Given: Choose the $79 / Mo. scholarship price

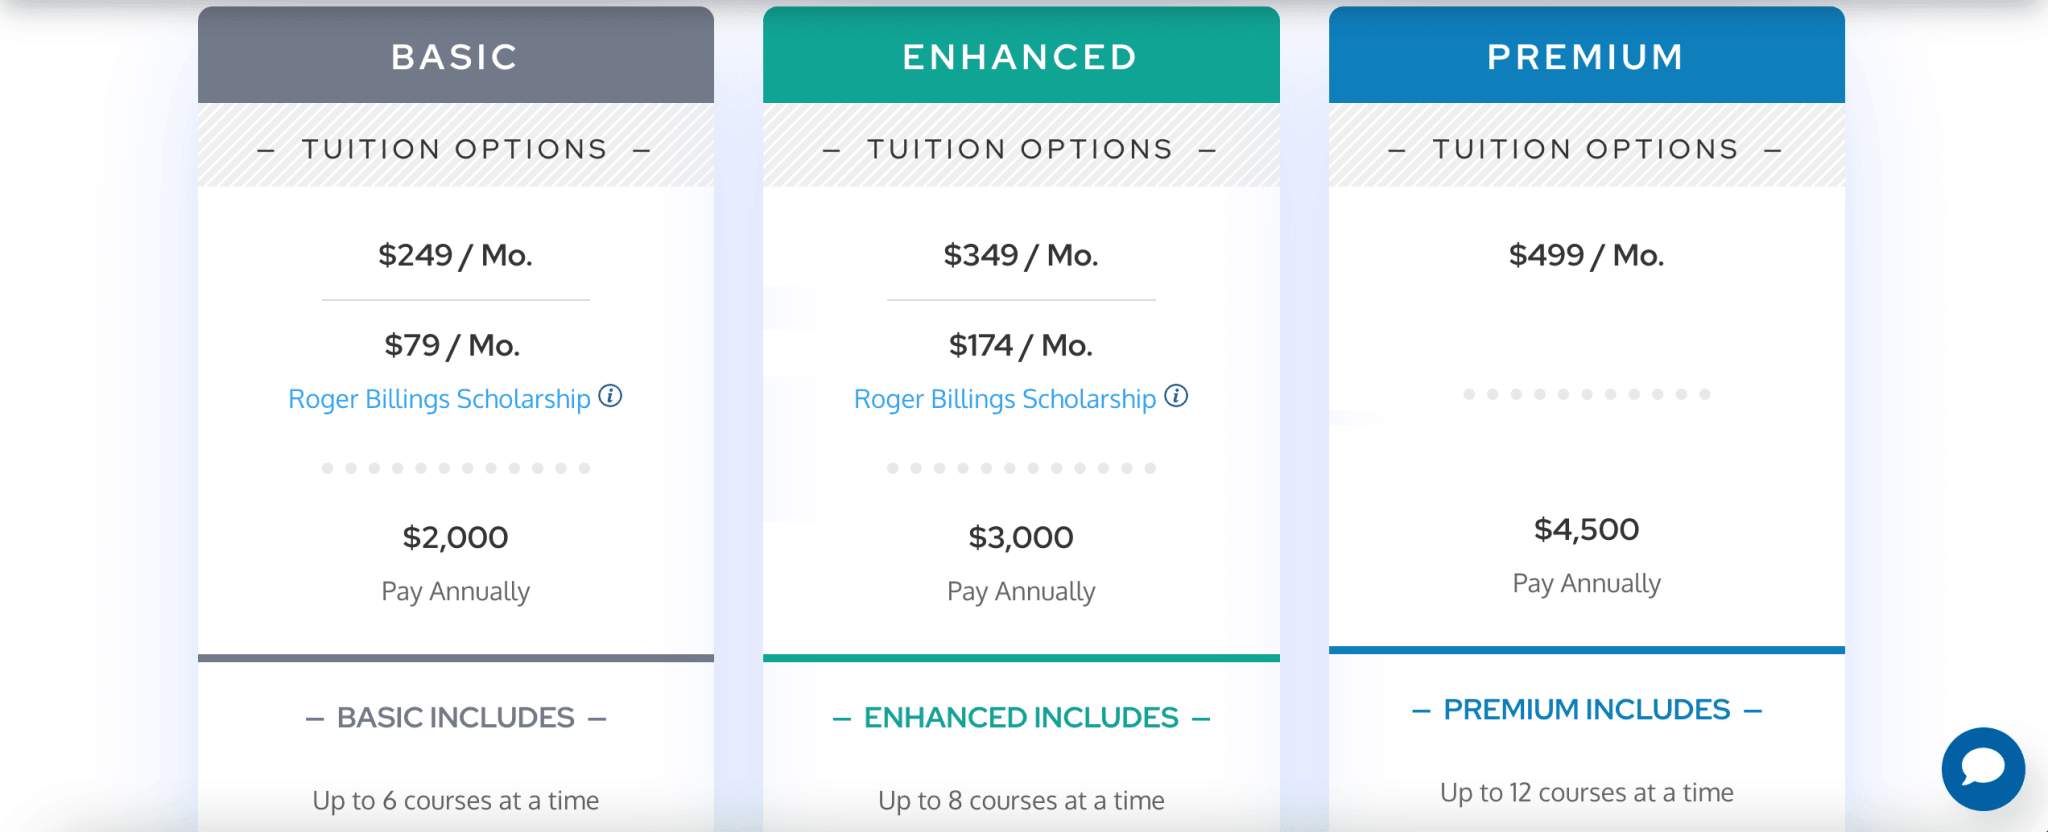Looking at the screenshot, I should click(452, 345).
